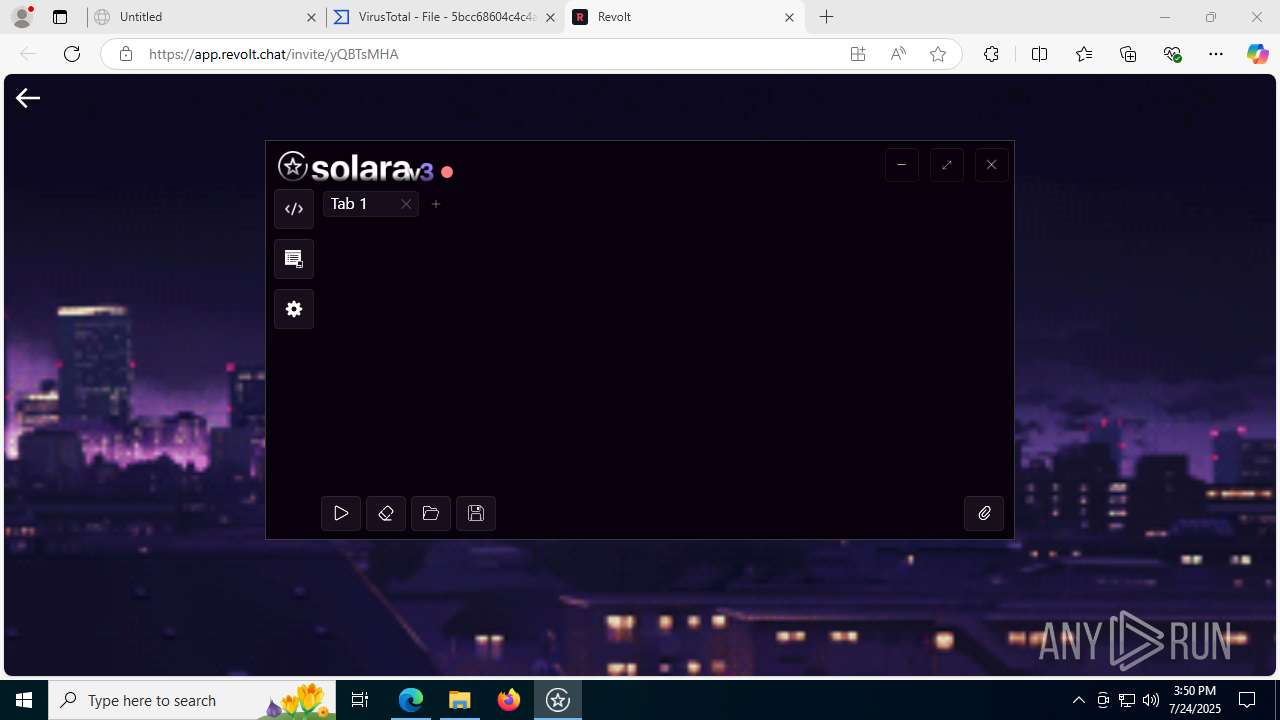Close the VirusTotal browser tab
The width and height of the screenshot is (1280, 720).
point(550,17)
